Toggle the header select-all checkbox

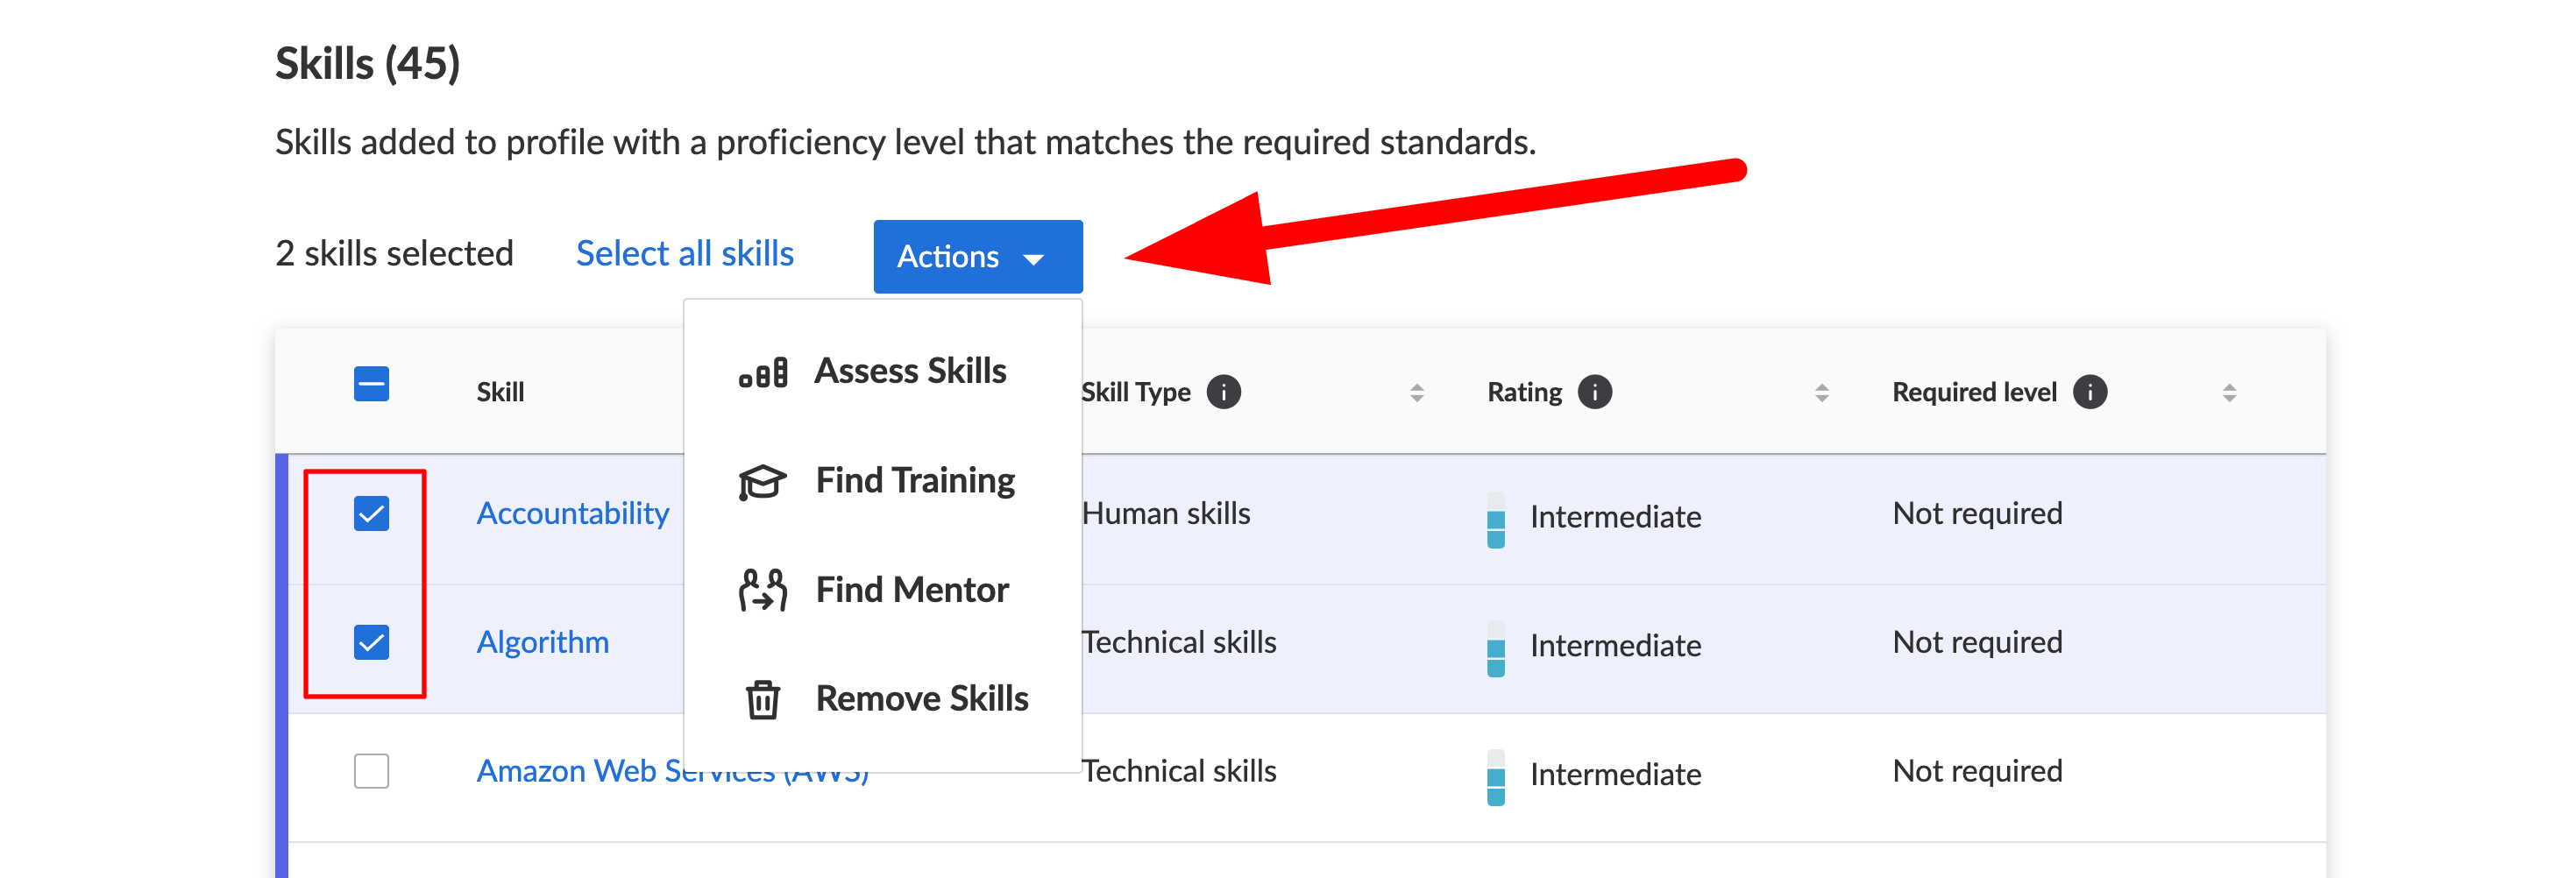[371, 384]
